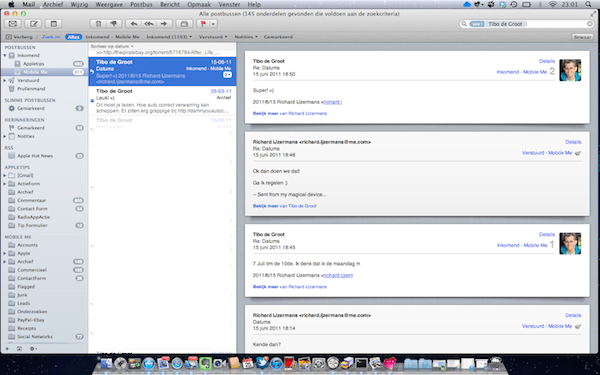This screenshot has width=600, height=375.
Task: Reply to the message with the single arrow
Action: 134,24
